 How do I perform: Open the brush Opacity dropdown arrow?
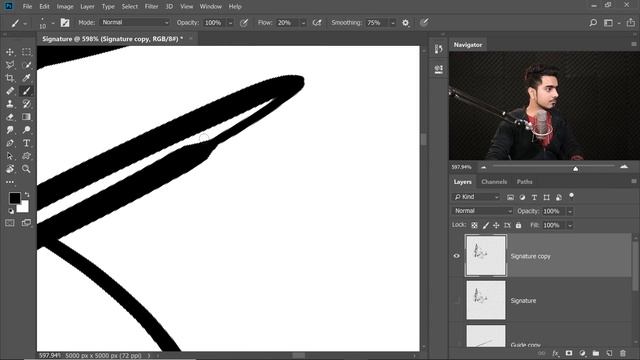click(x=230, y=23)
